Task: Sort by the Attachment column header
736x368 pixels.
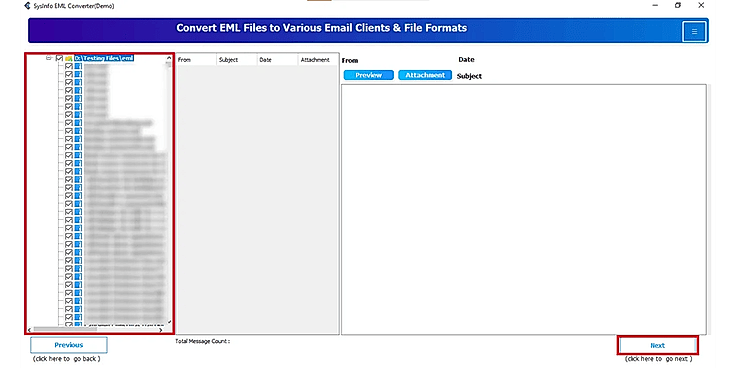Action: (x=318, y=60)
